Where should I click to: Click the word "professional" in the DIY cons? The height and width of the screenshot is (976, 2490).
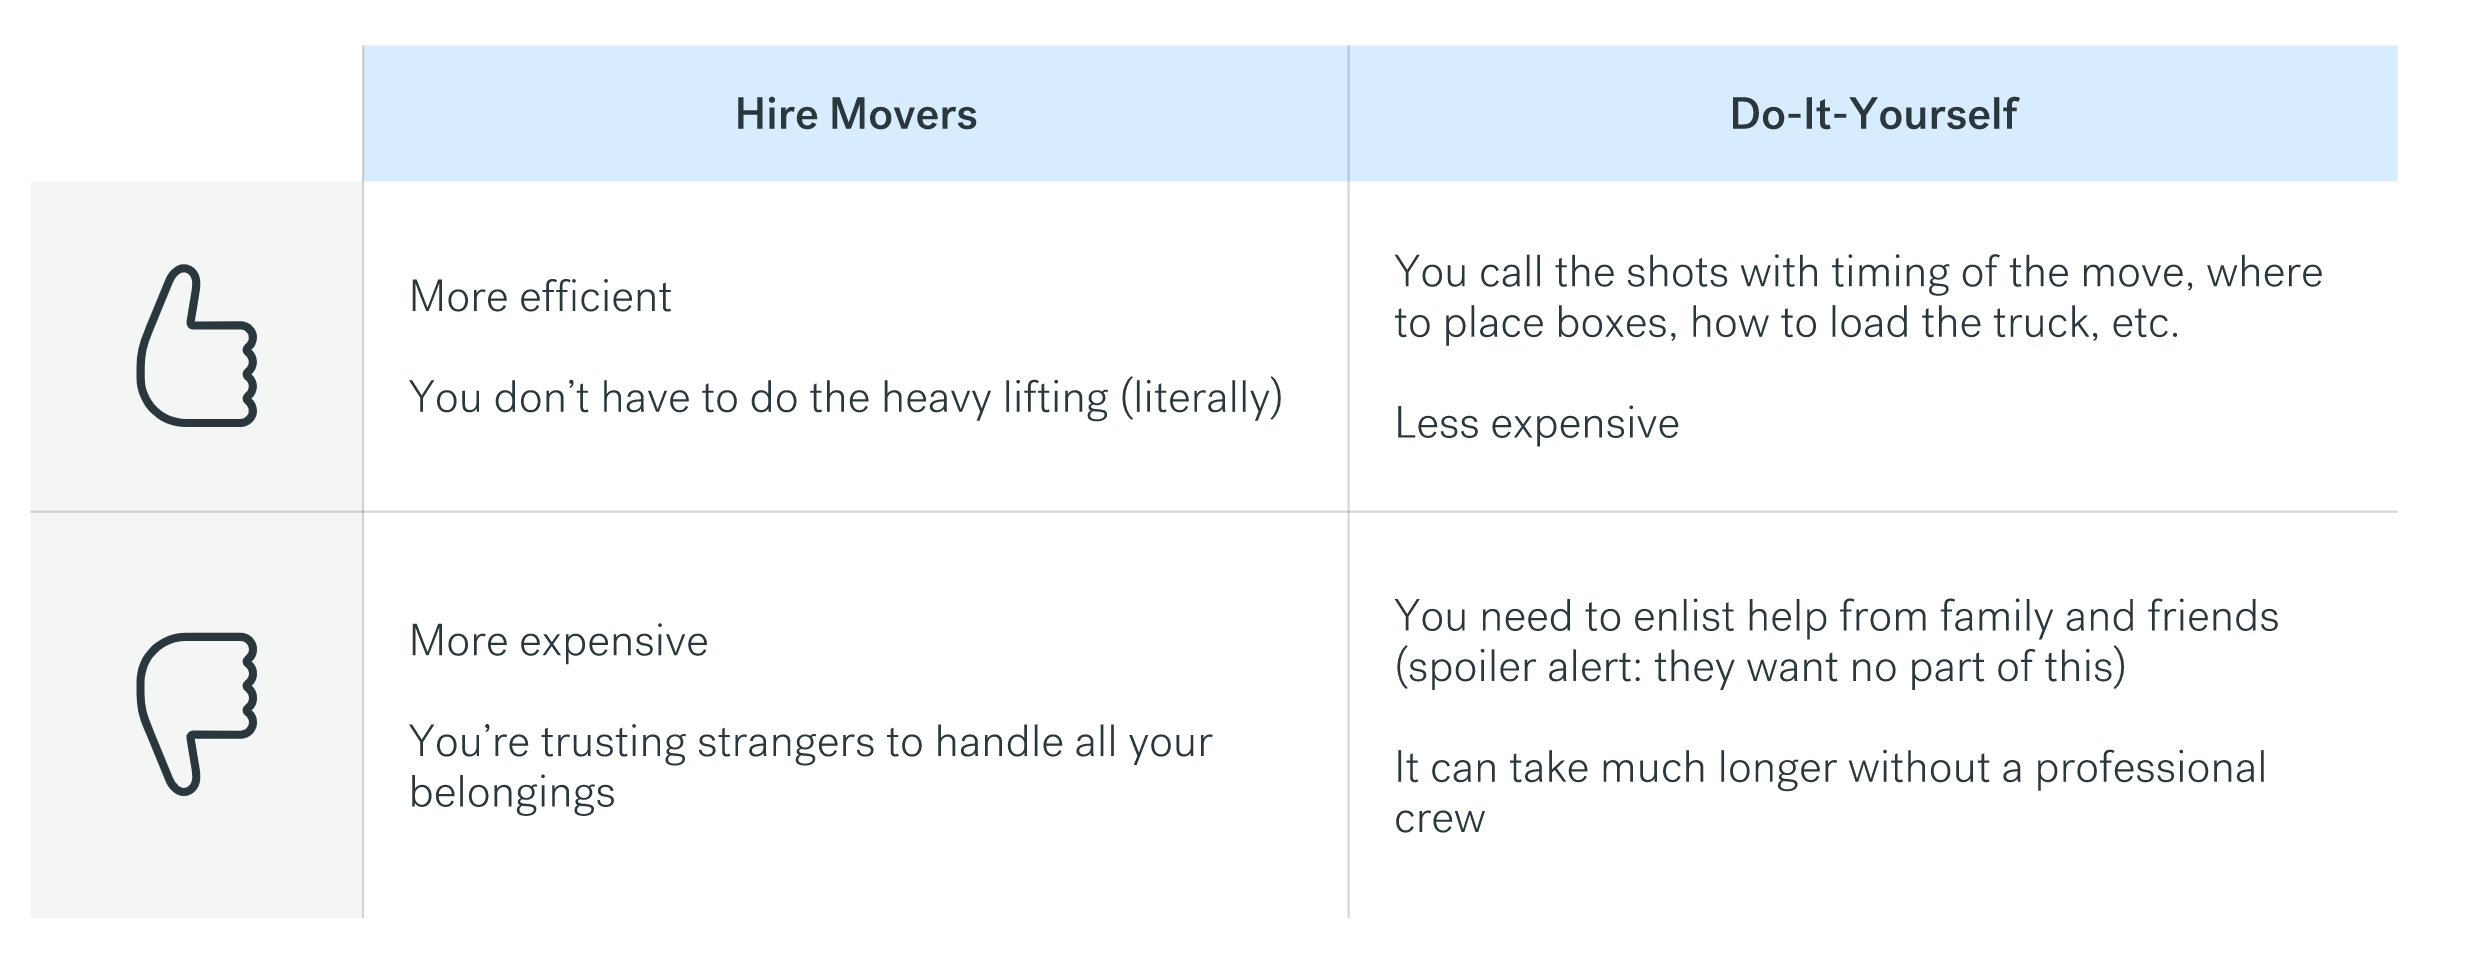point(2150,768)
